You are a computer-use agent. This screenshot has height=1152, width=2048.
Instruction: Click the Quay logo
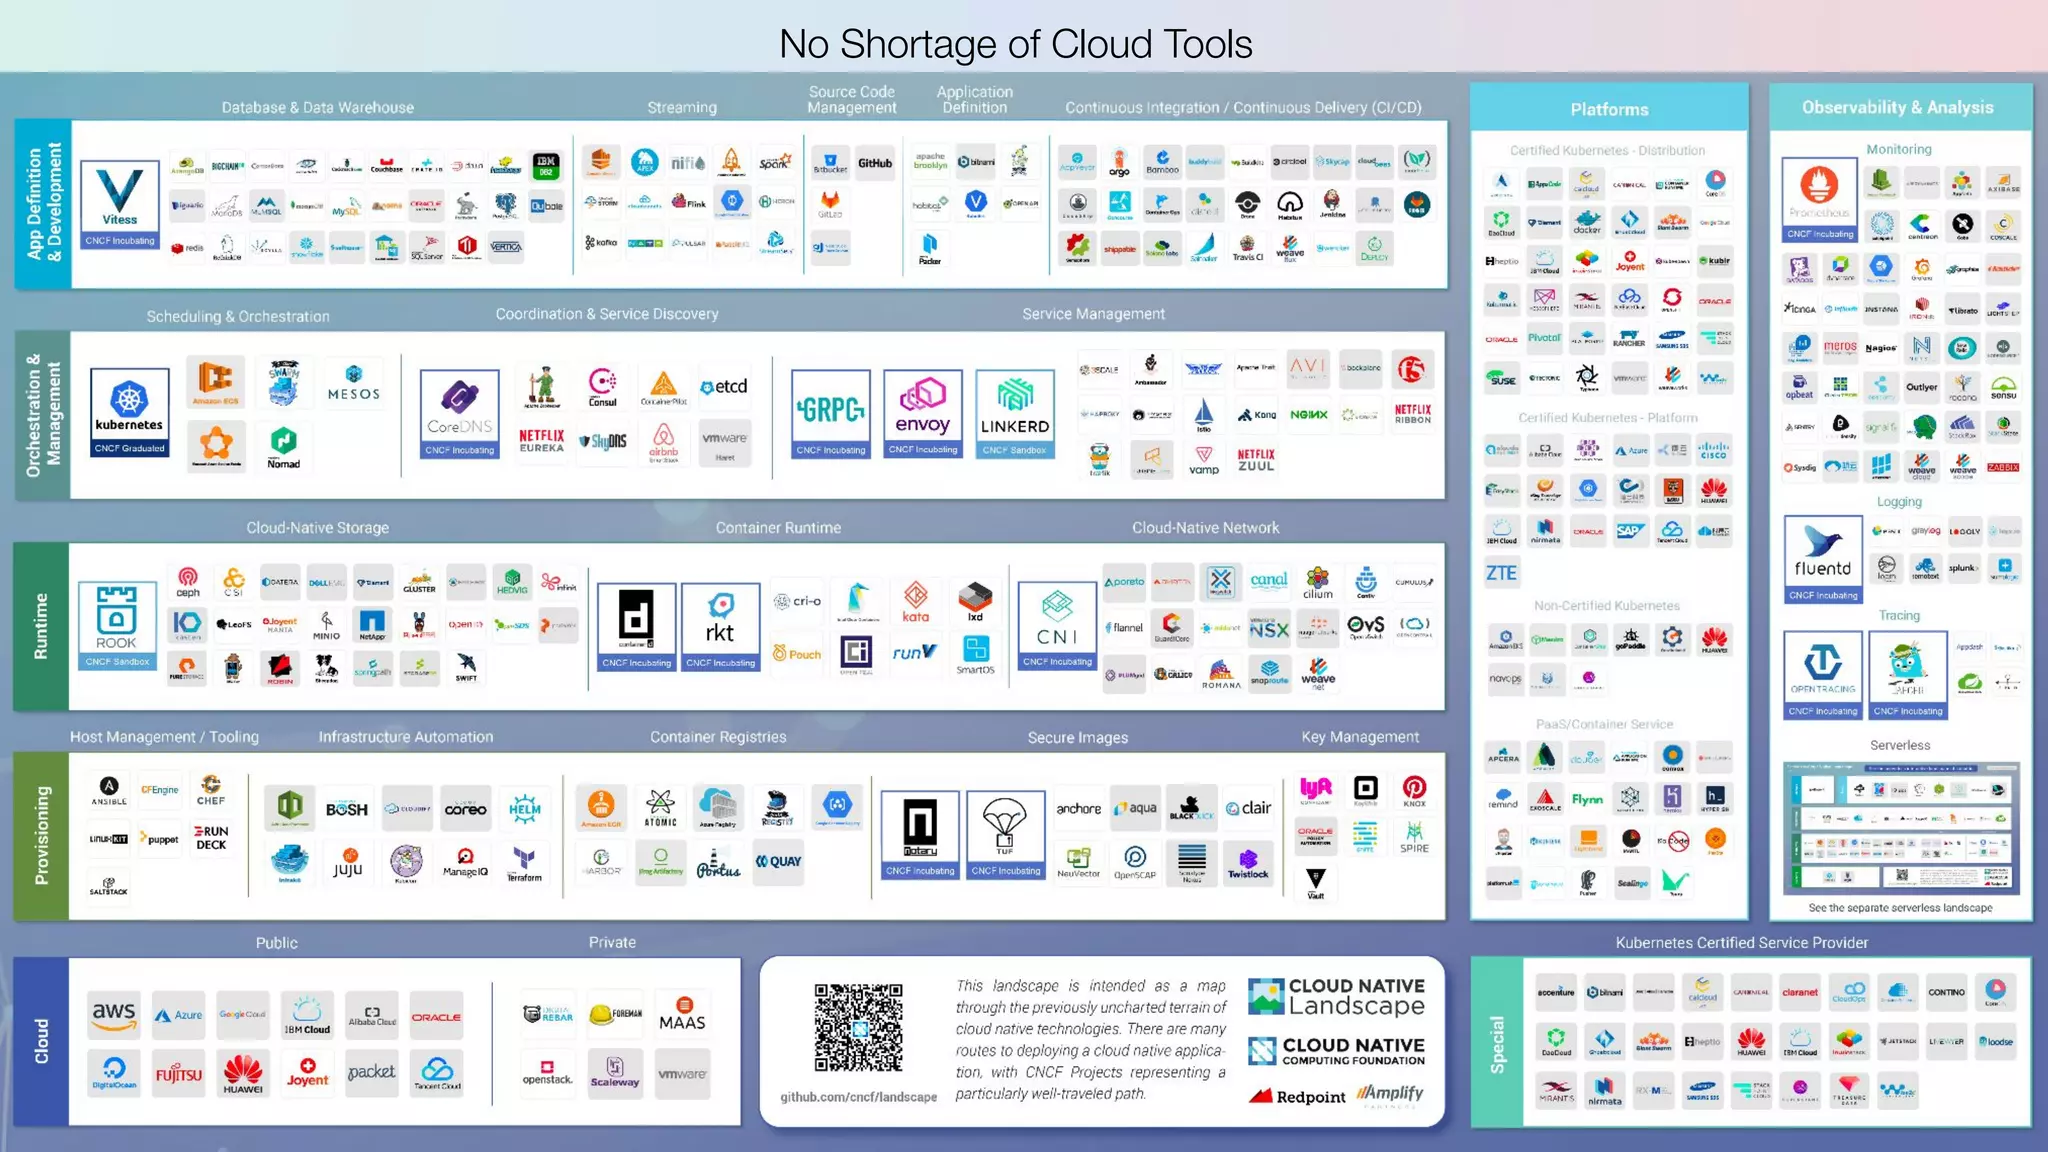tap(778, 861)
